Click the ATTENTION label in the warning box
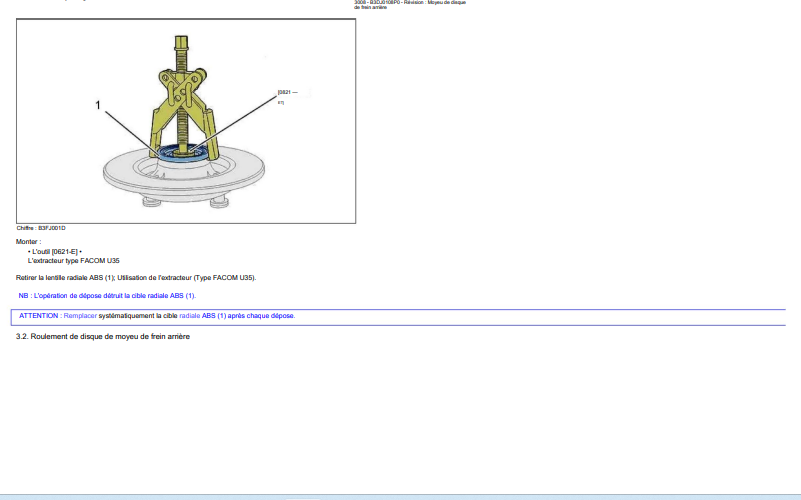Viewport: 801px width, 500px height. (40, 316)
